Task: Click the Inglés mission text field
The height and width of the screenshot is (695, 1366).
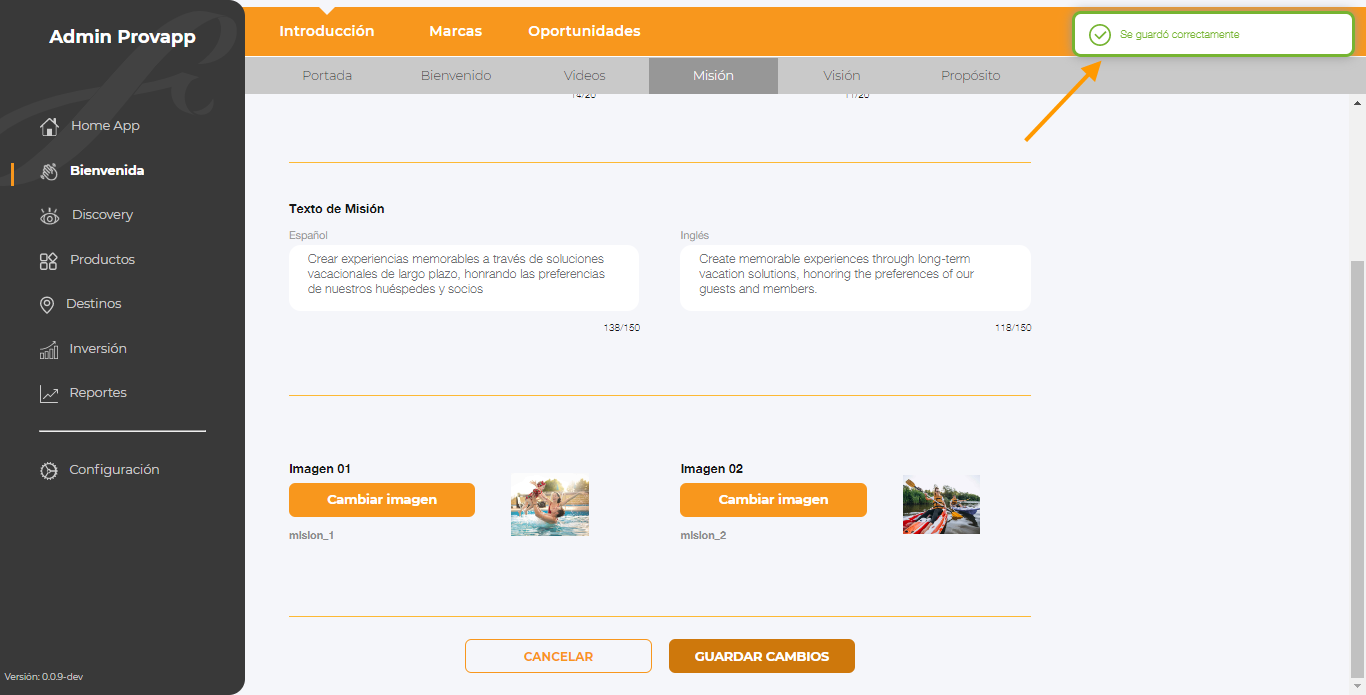Action: tap(855, 278)
